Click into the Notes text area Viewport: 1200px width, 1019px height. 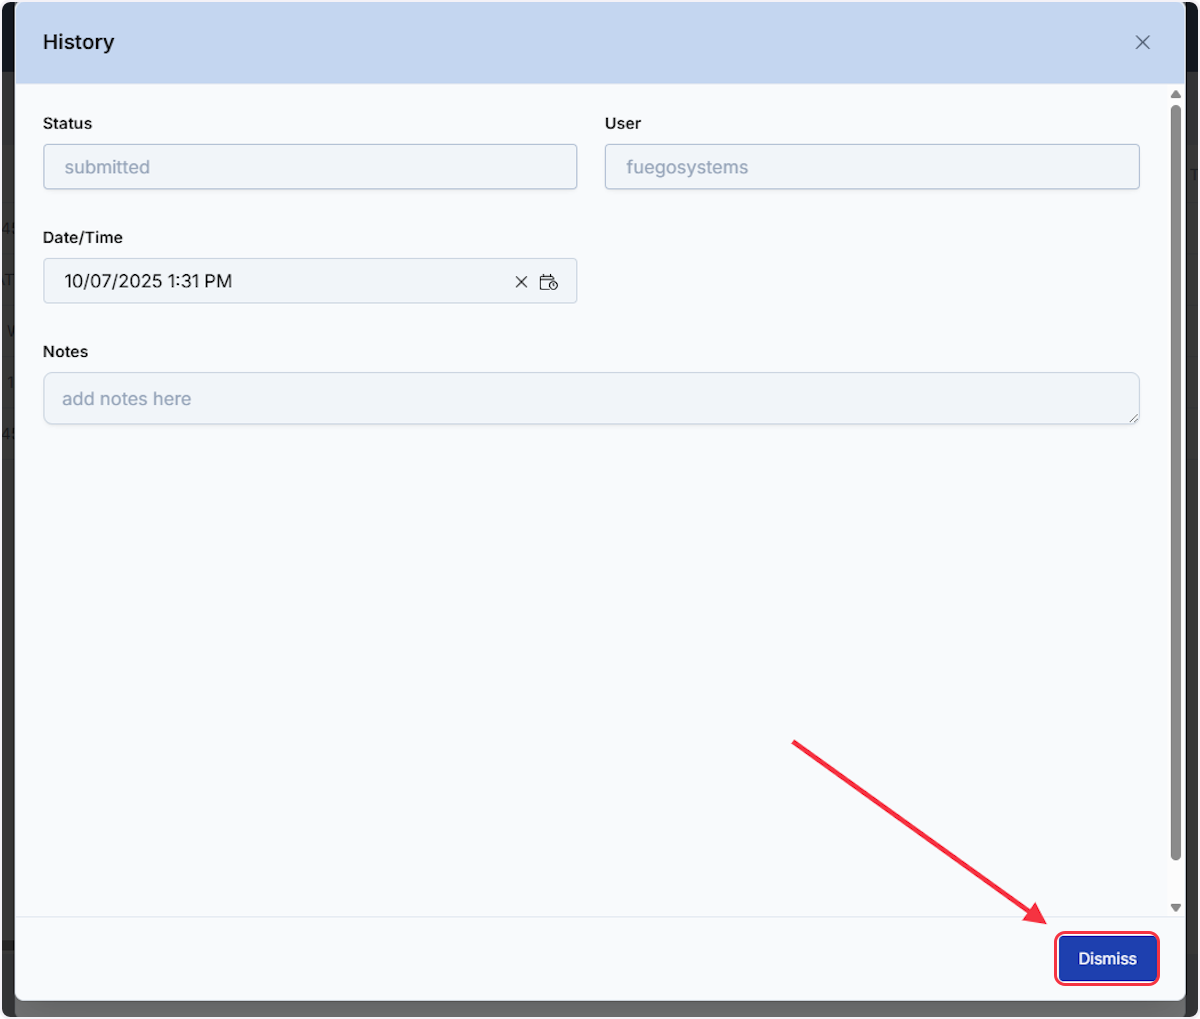tap(591, 398)
